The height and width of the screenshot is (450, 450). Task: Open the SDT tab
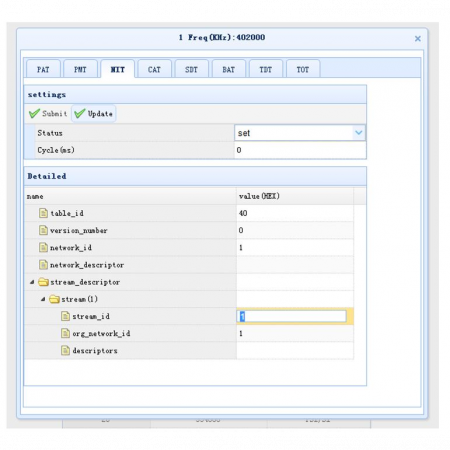coord(192,69)
